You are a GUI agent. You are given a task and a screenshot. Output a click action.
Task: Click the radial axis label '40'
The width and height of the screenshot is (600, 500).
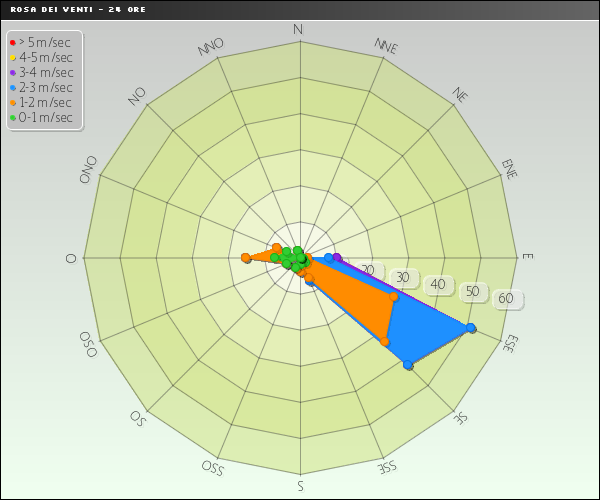pyautogui.click(x=438, y=285)
